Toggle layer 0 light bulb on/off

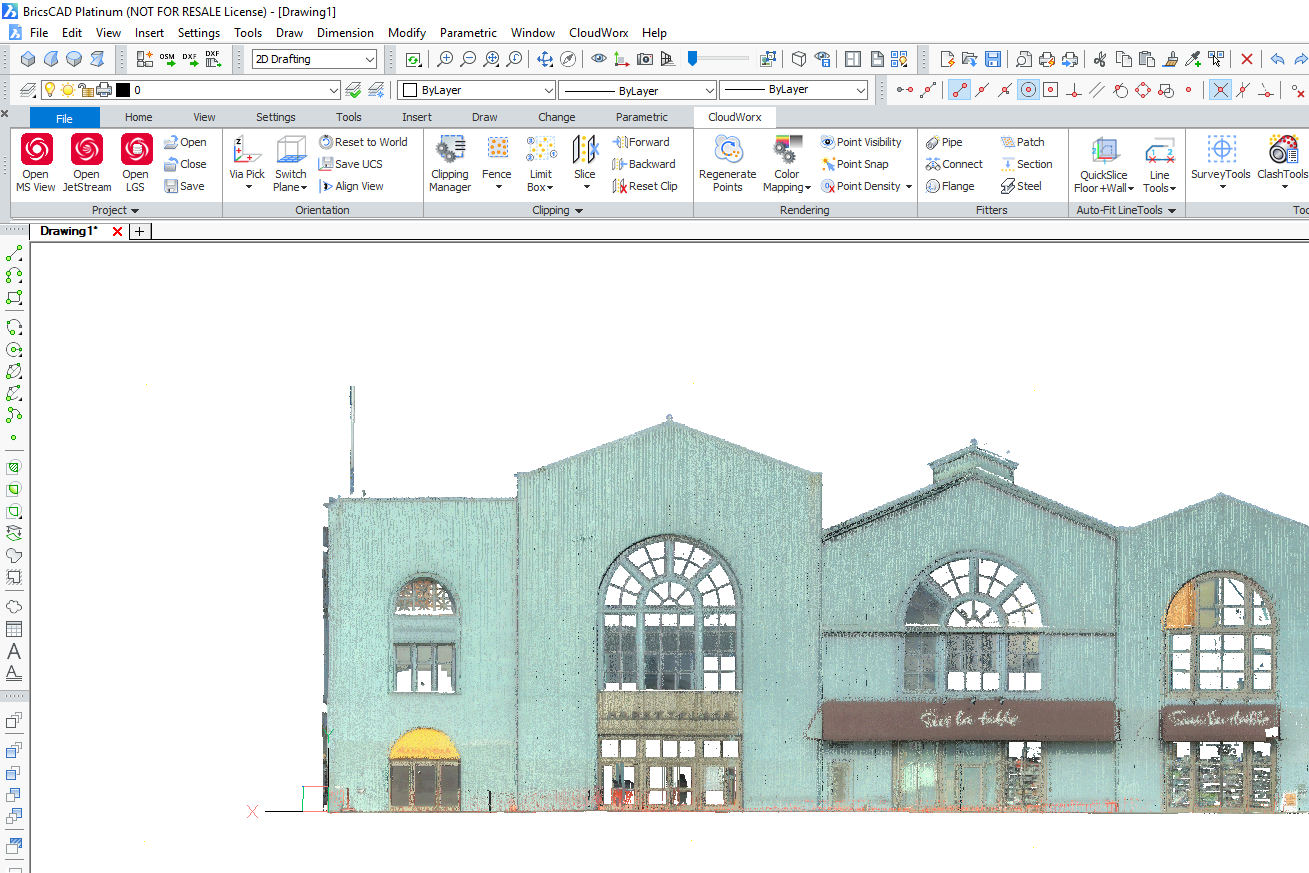(x=49, y=90)
